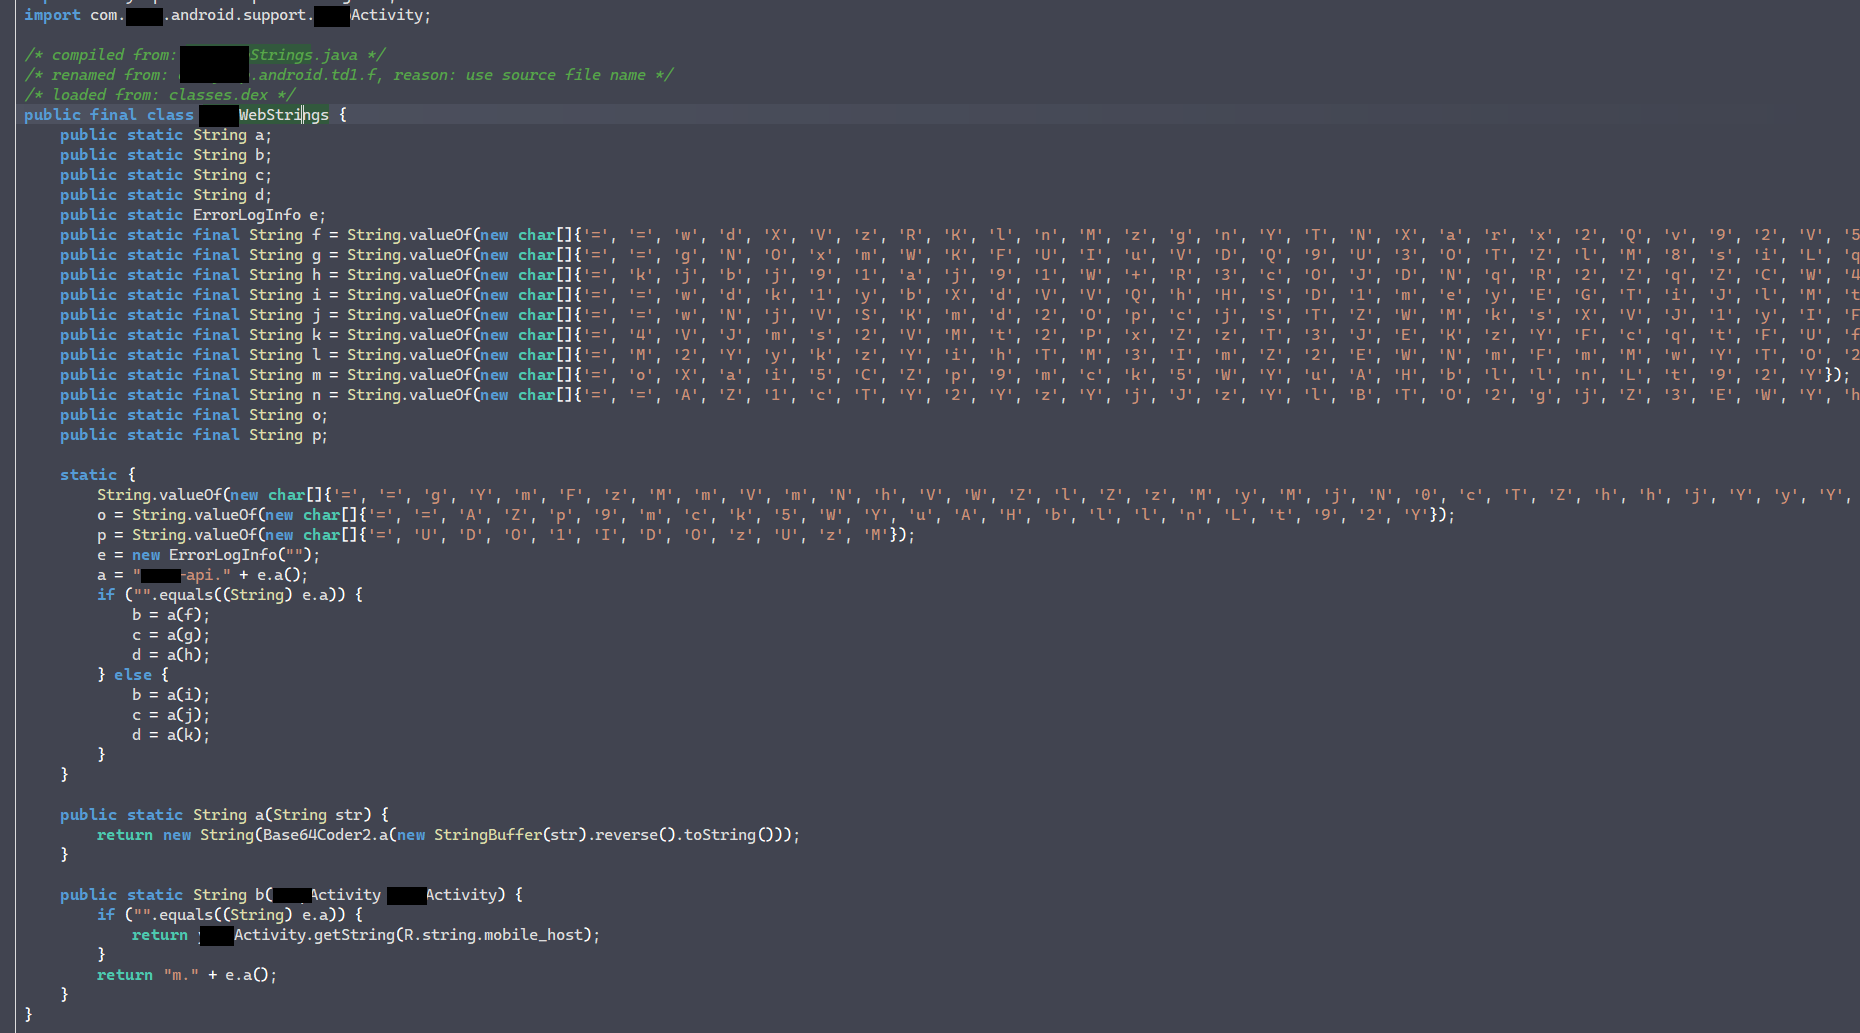Viewport: 1860px width, 1033px height.
Task: Click field name 'h' in its final String declaration
Action: (x=317, y=275)
